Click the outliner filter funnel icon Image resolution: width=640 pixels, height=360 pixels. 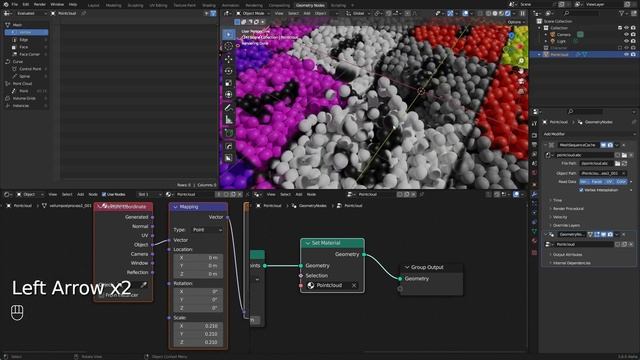point(622,13)
